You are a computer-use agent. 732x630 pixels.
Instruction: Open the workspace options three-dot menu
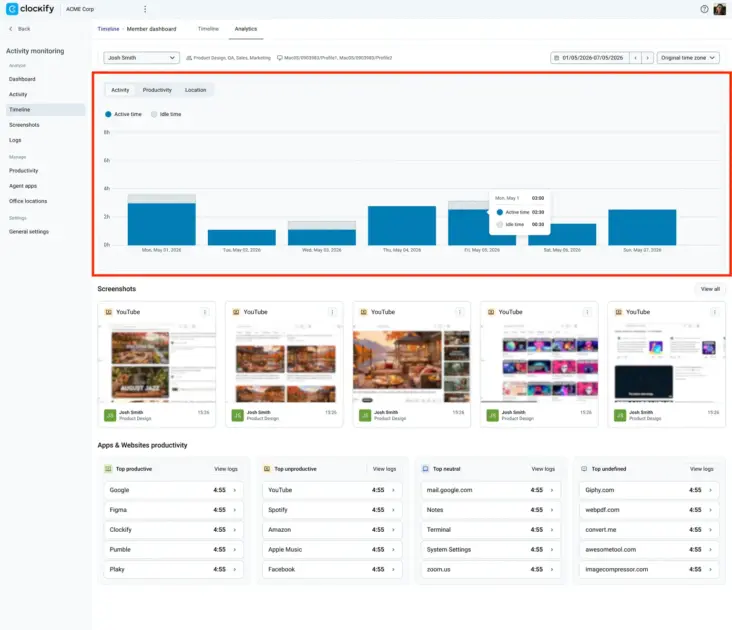point(145,9)
